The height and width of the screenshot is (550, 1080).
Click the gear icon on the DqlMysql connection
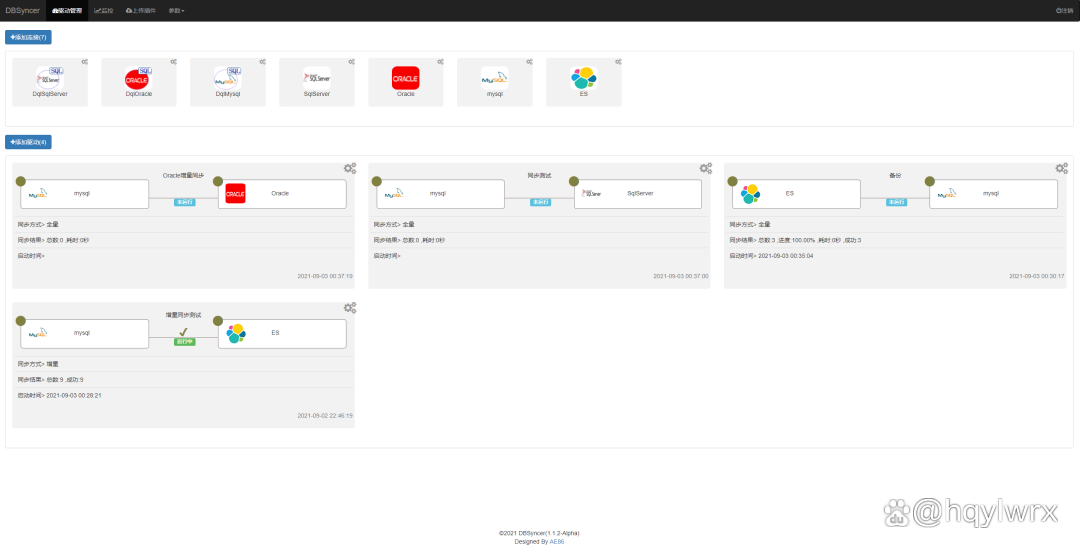tap(262, 62)
